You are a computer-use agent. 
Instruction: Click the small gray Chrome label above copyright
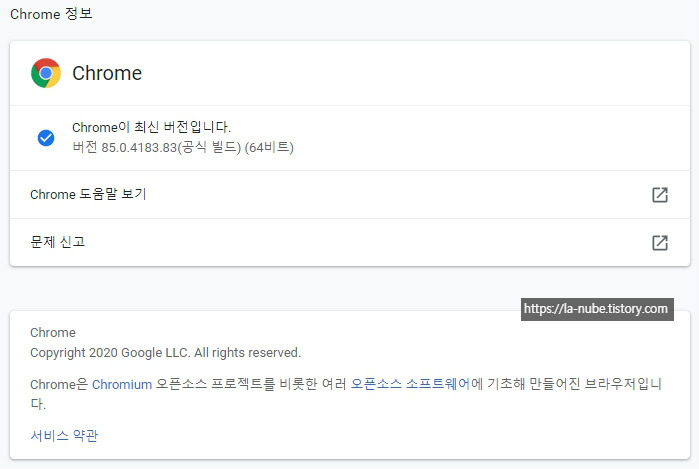click(x=53, y=333)
